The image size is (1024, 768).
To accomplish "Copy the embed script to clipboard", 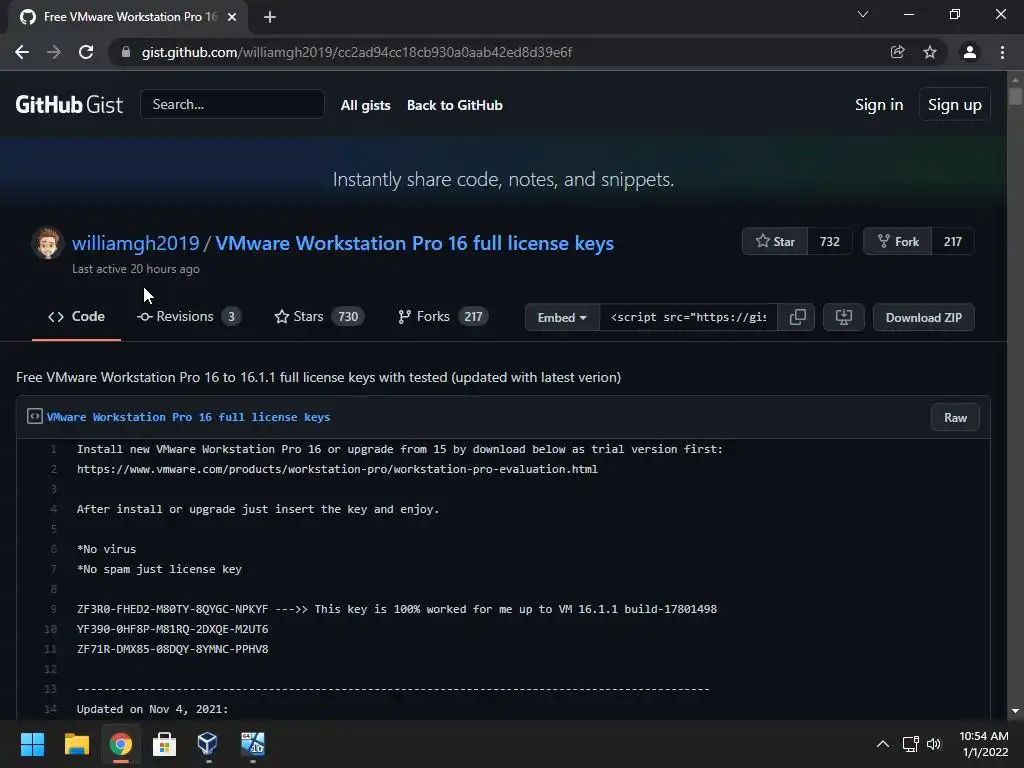I will pyautogui.click(x=797, y=317).
